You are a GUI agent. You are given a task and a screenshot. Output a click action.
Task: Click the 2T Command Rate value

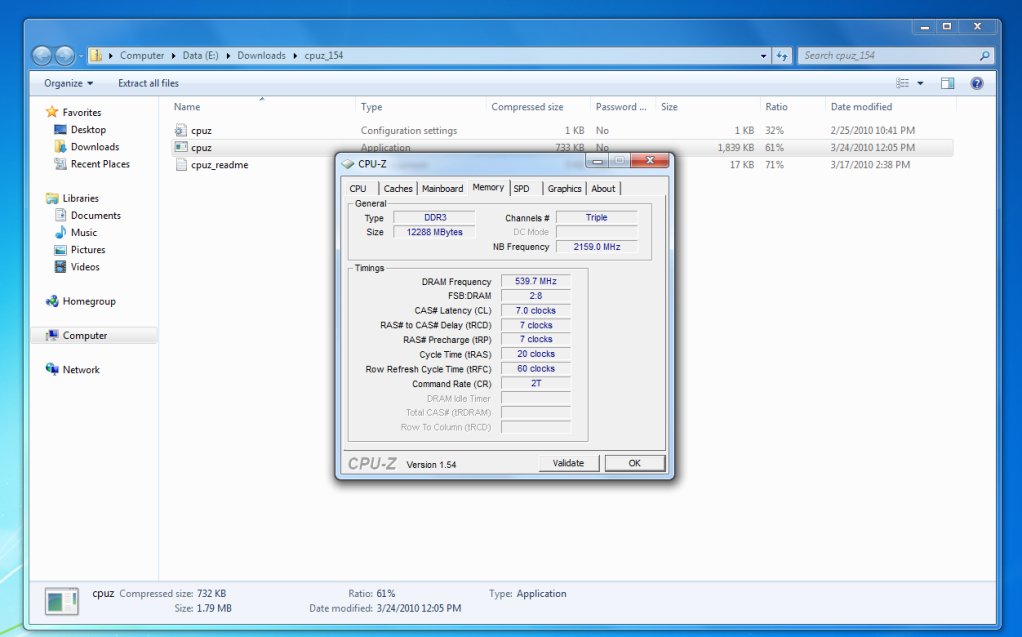pyautogui.click(x=536, y=383)
